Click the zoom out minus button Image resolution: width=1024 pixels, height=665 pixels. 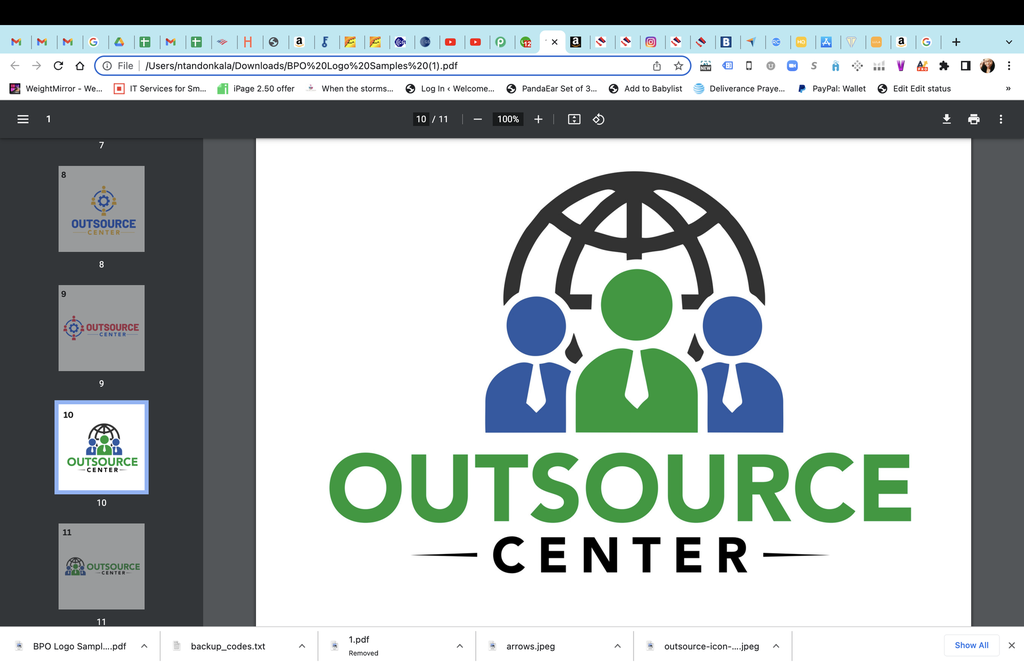[x=478, y=119]
